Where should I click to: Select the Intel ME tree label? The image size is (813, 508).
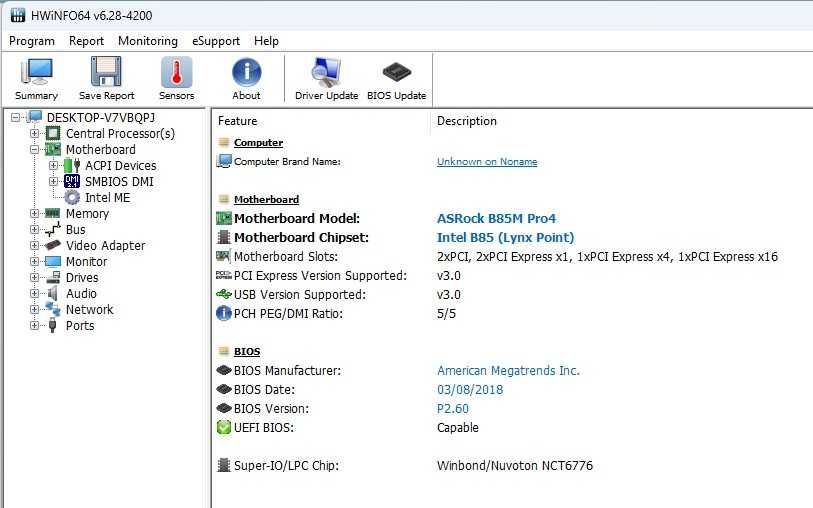pos(107,197)
